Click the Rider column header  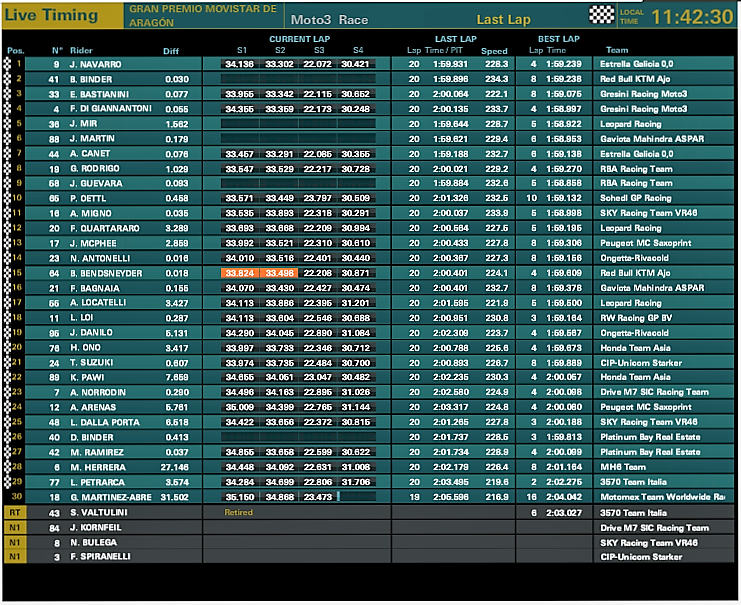pos(81,50)
